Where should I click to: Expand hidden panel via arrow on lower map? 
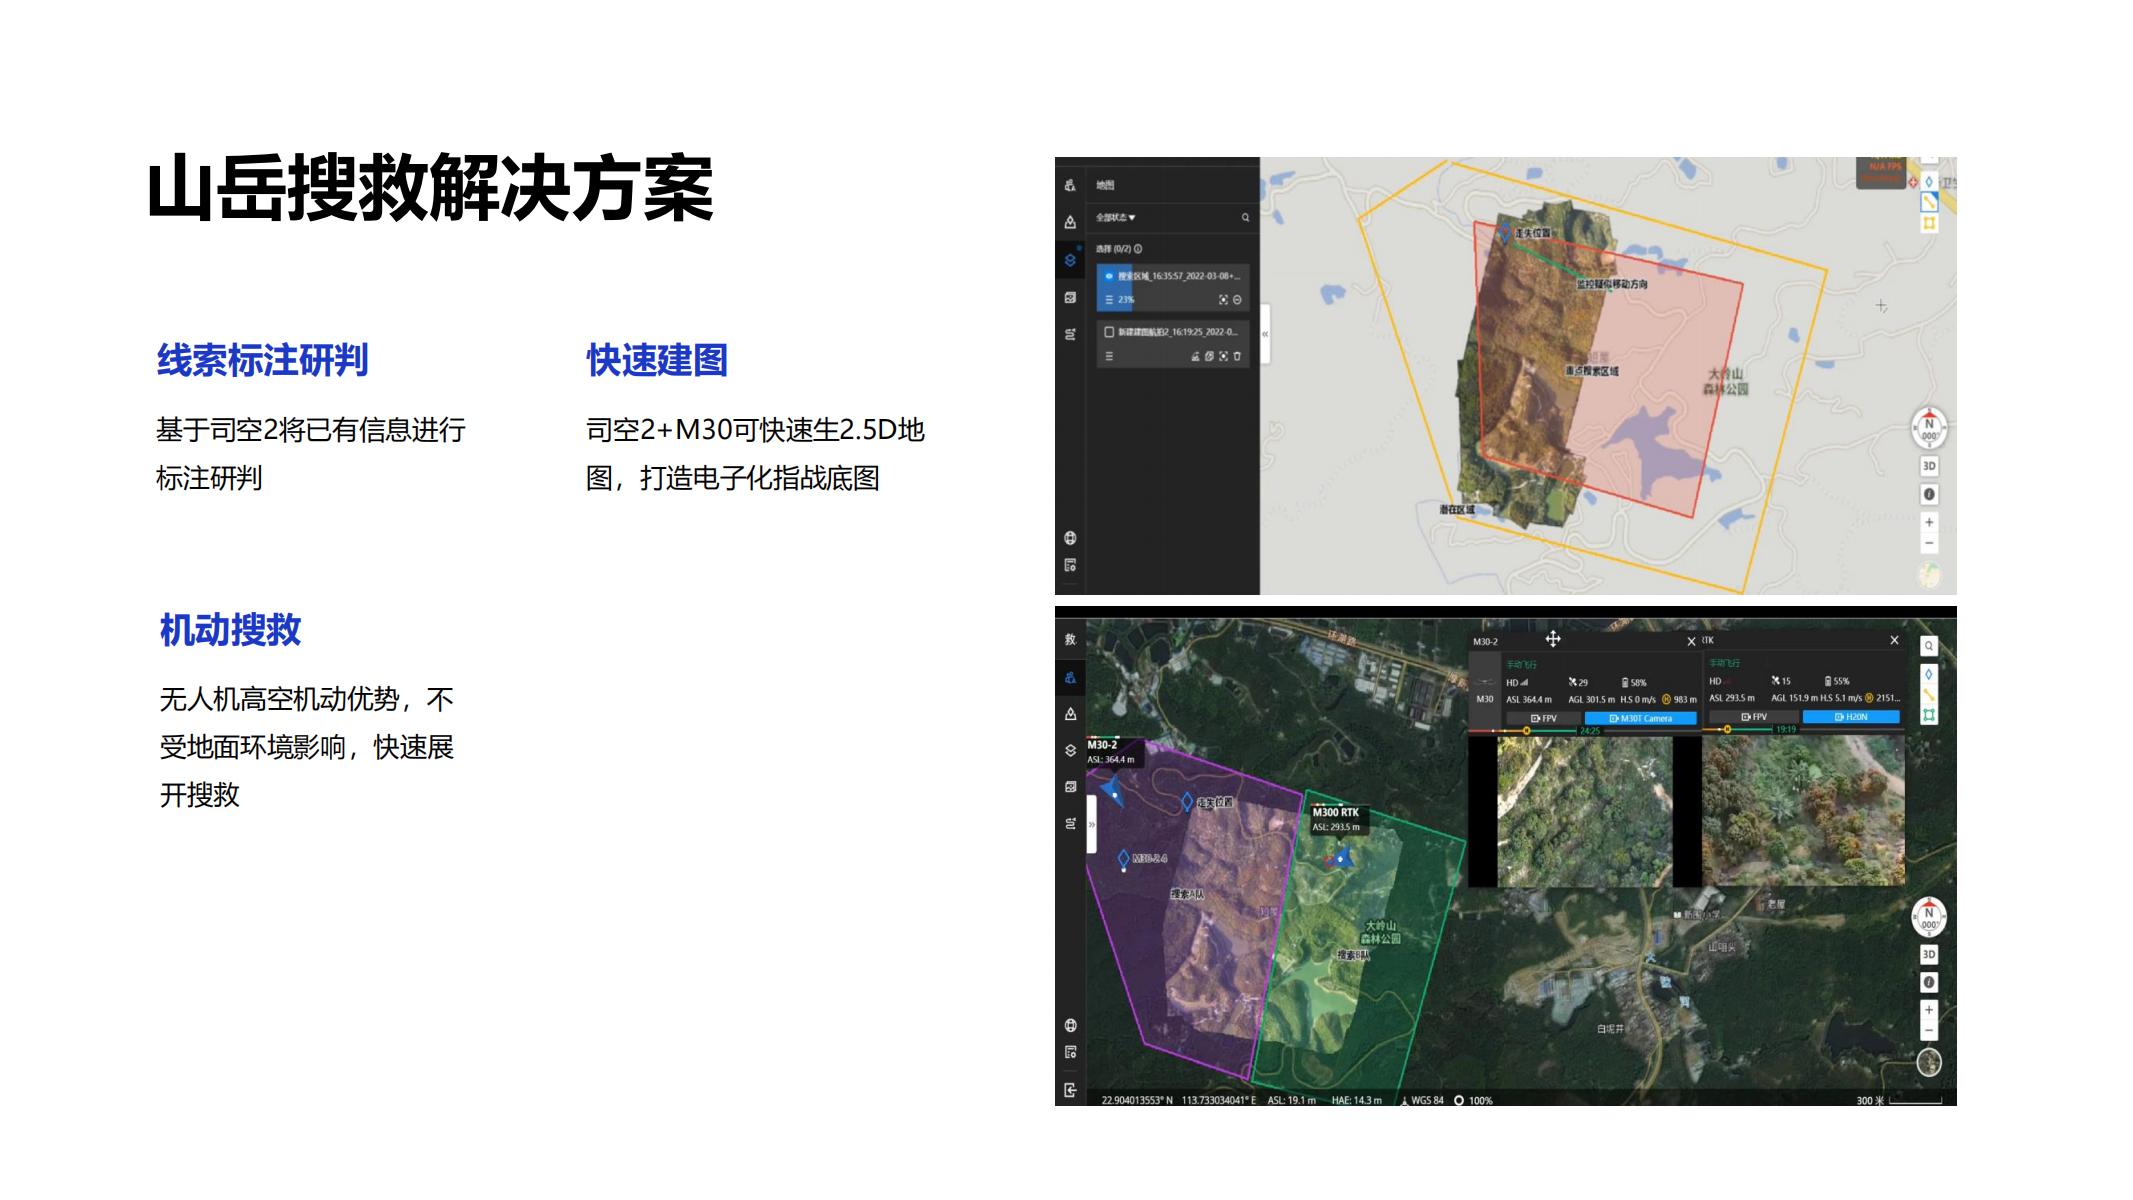[1092, 825]
